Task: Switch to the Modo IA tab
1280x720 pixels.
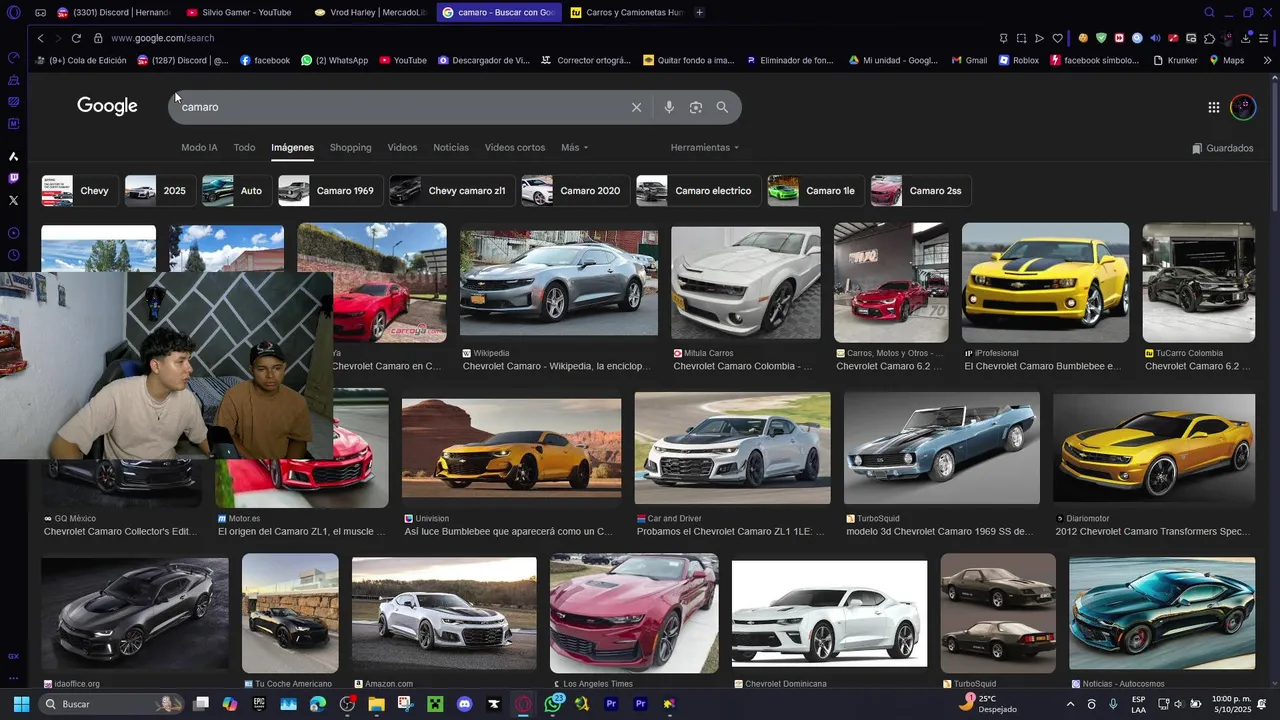Action: [x=199, y=147]
